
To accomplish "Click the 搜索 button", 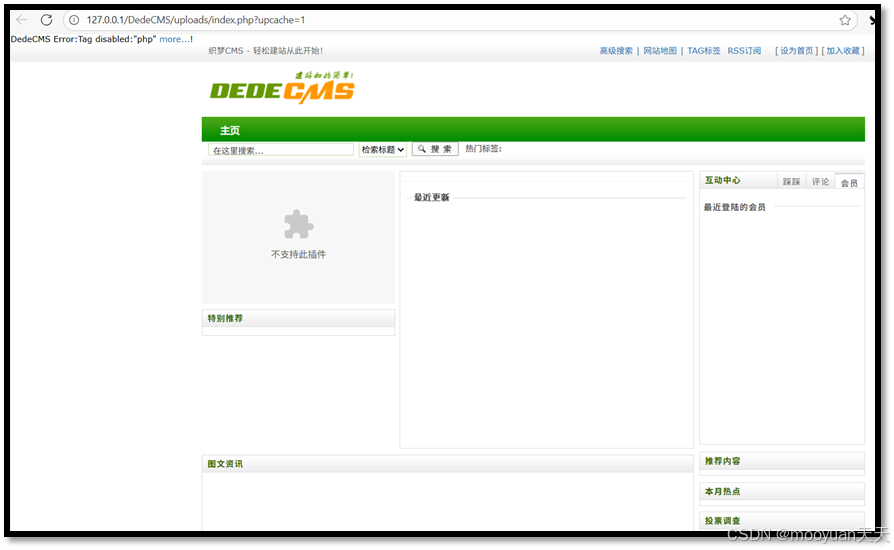I will [435, 149].
